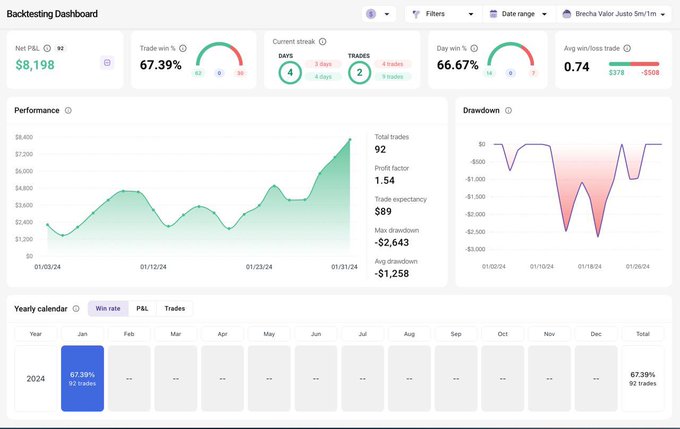Click the info icon next to Trade win %

tap(183, 48)
